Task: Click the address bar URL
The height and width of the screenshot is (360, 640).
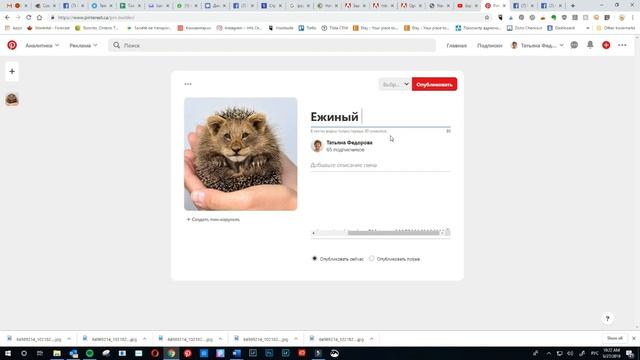Action: [96, 18]
